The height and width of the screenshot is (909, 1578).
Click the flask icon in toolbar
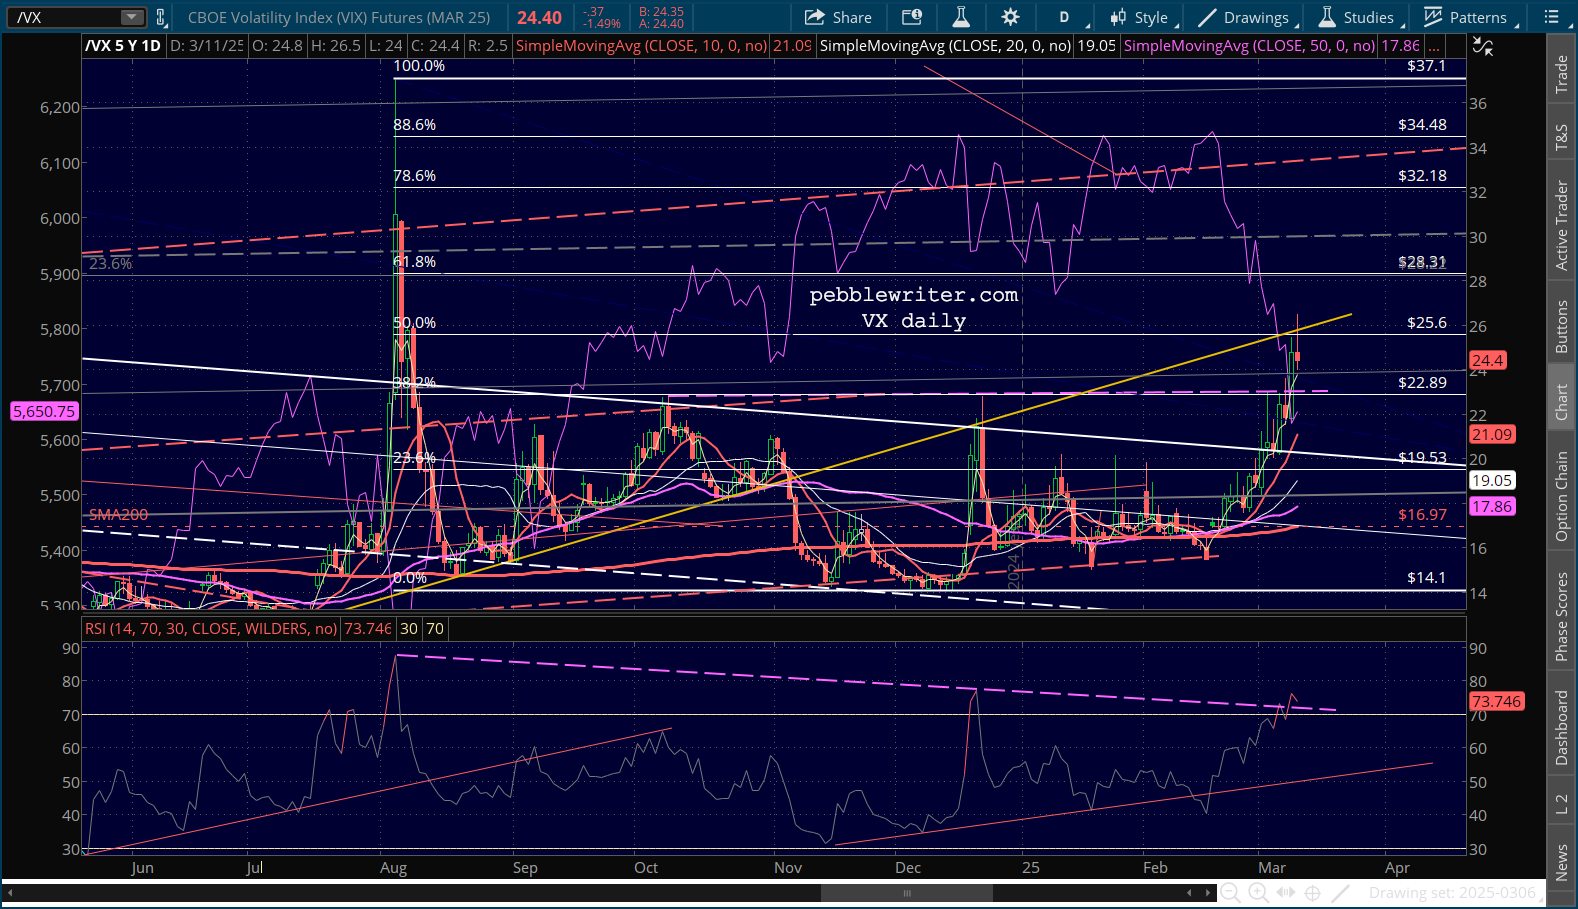click(x=961, y=17)
